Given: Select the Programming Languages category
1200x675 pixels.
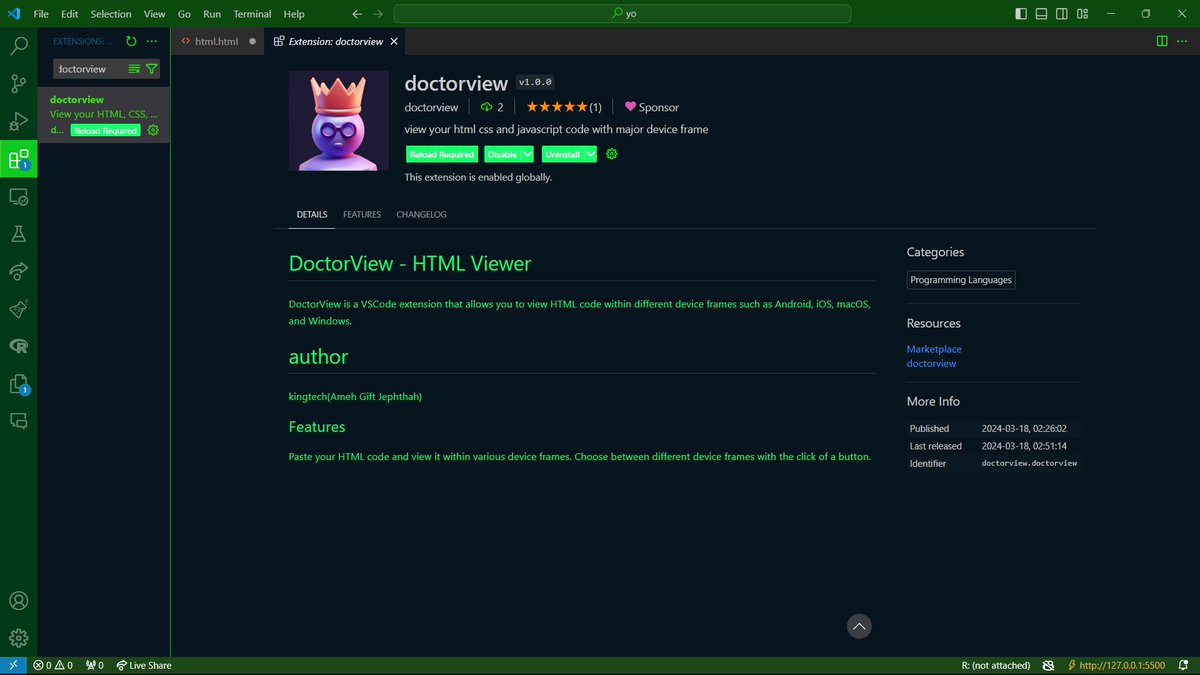Looking at the screenshot, I should [961, 280].
